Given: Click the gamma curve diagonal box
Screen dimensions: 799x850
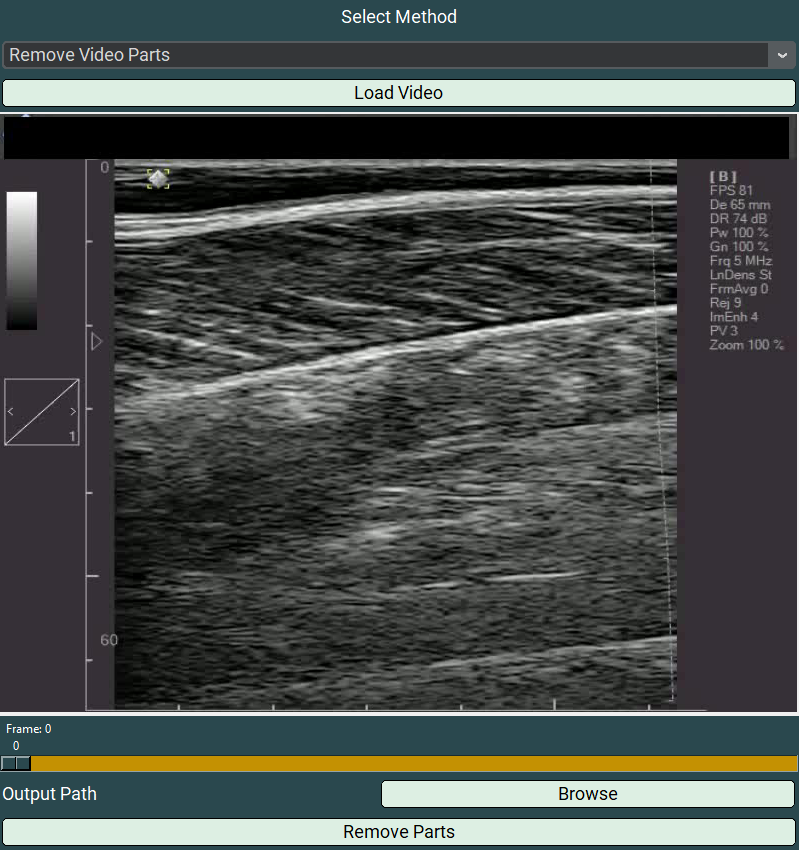Looking at the screenshot, I should [42, 412].
